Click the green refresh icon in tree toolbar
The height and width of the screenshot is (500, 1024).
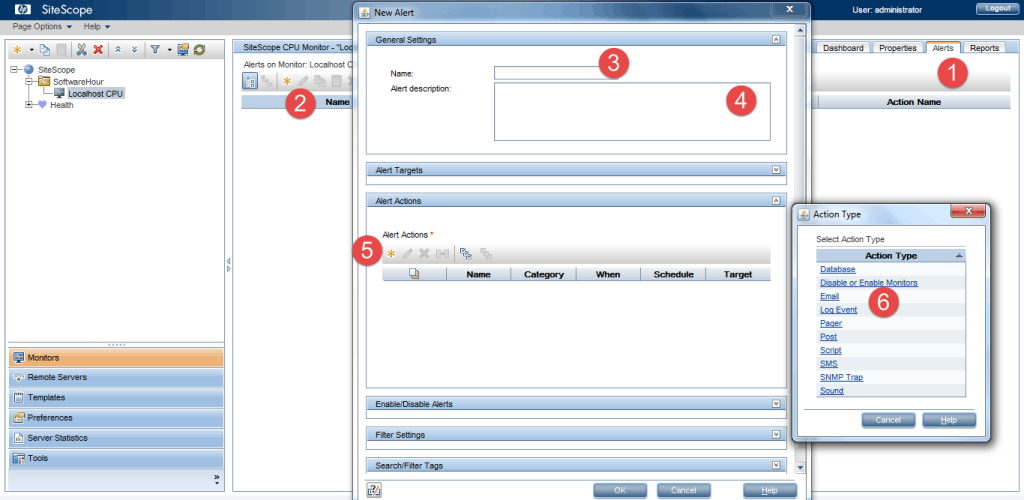[199, 49]
